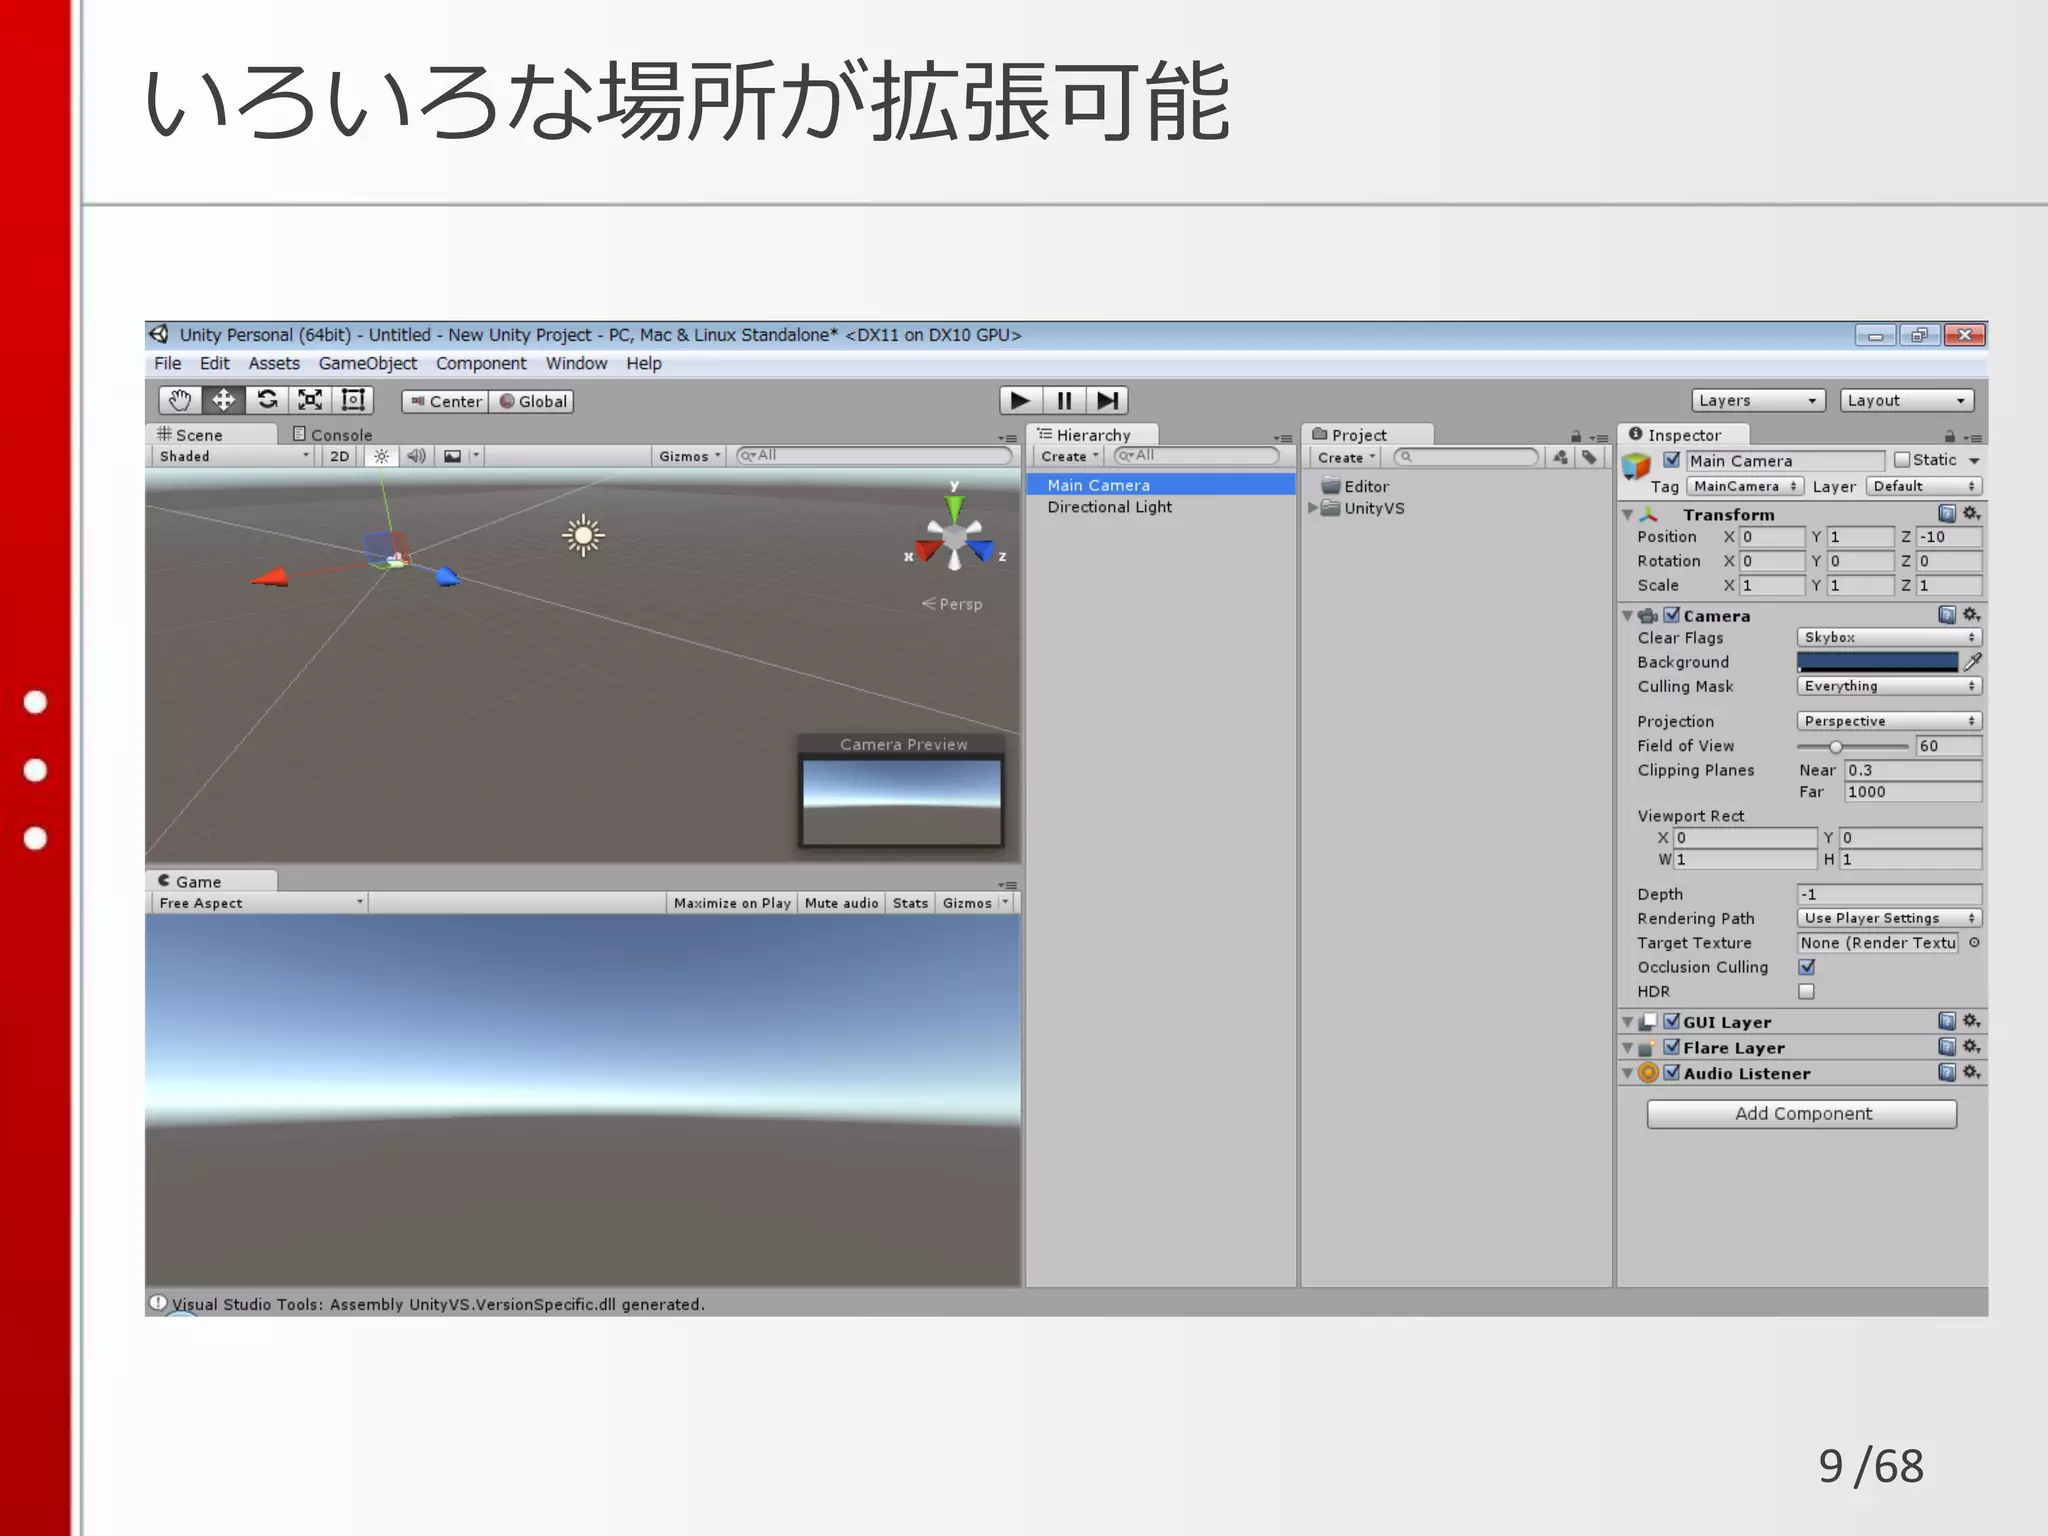Start Play mode
This screenshot has height=1536, width=2048.
click(x=1020, y=401)
